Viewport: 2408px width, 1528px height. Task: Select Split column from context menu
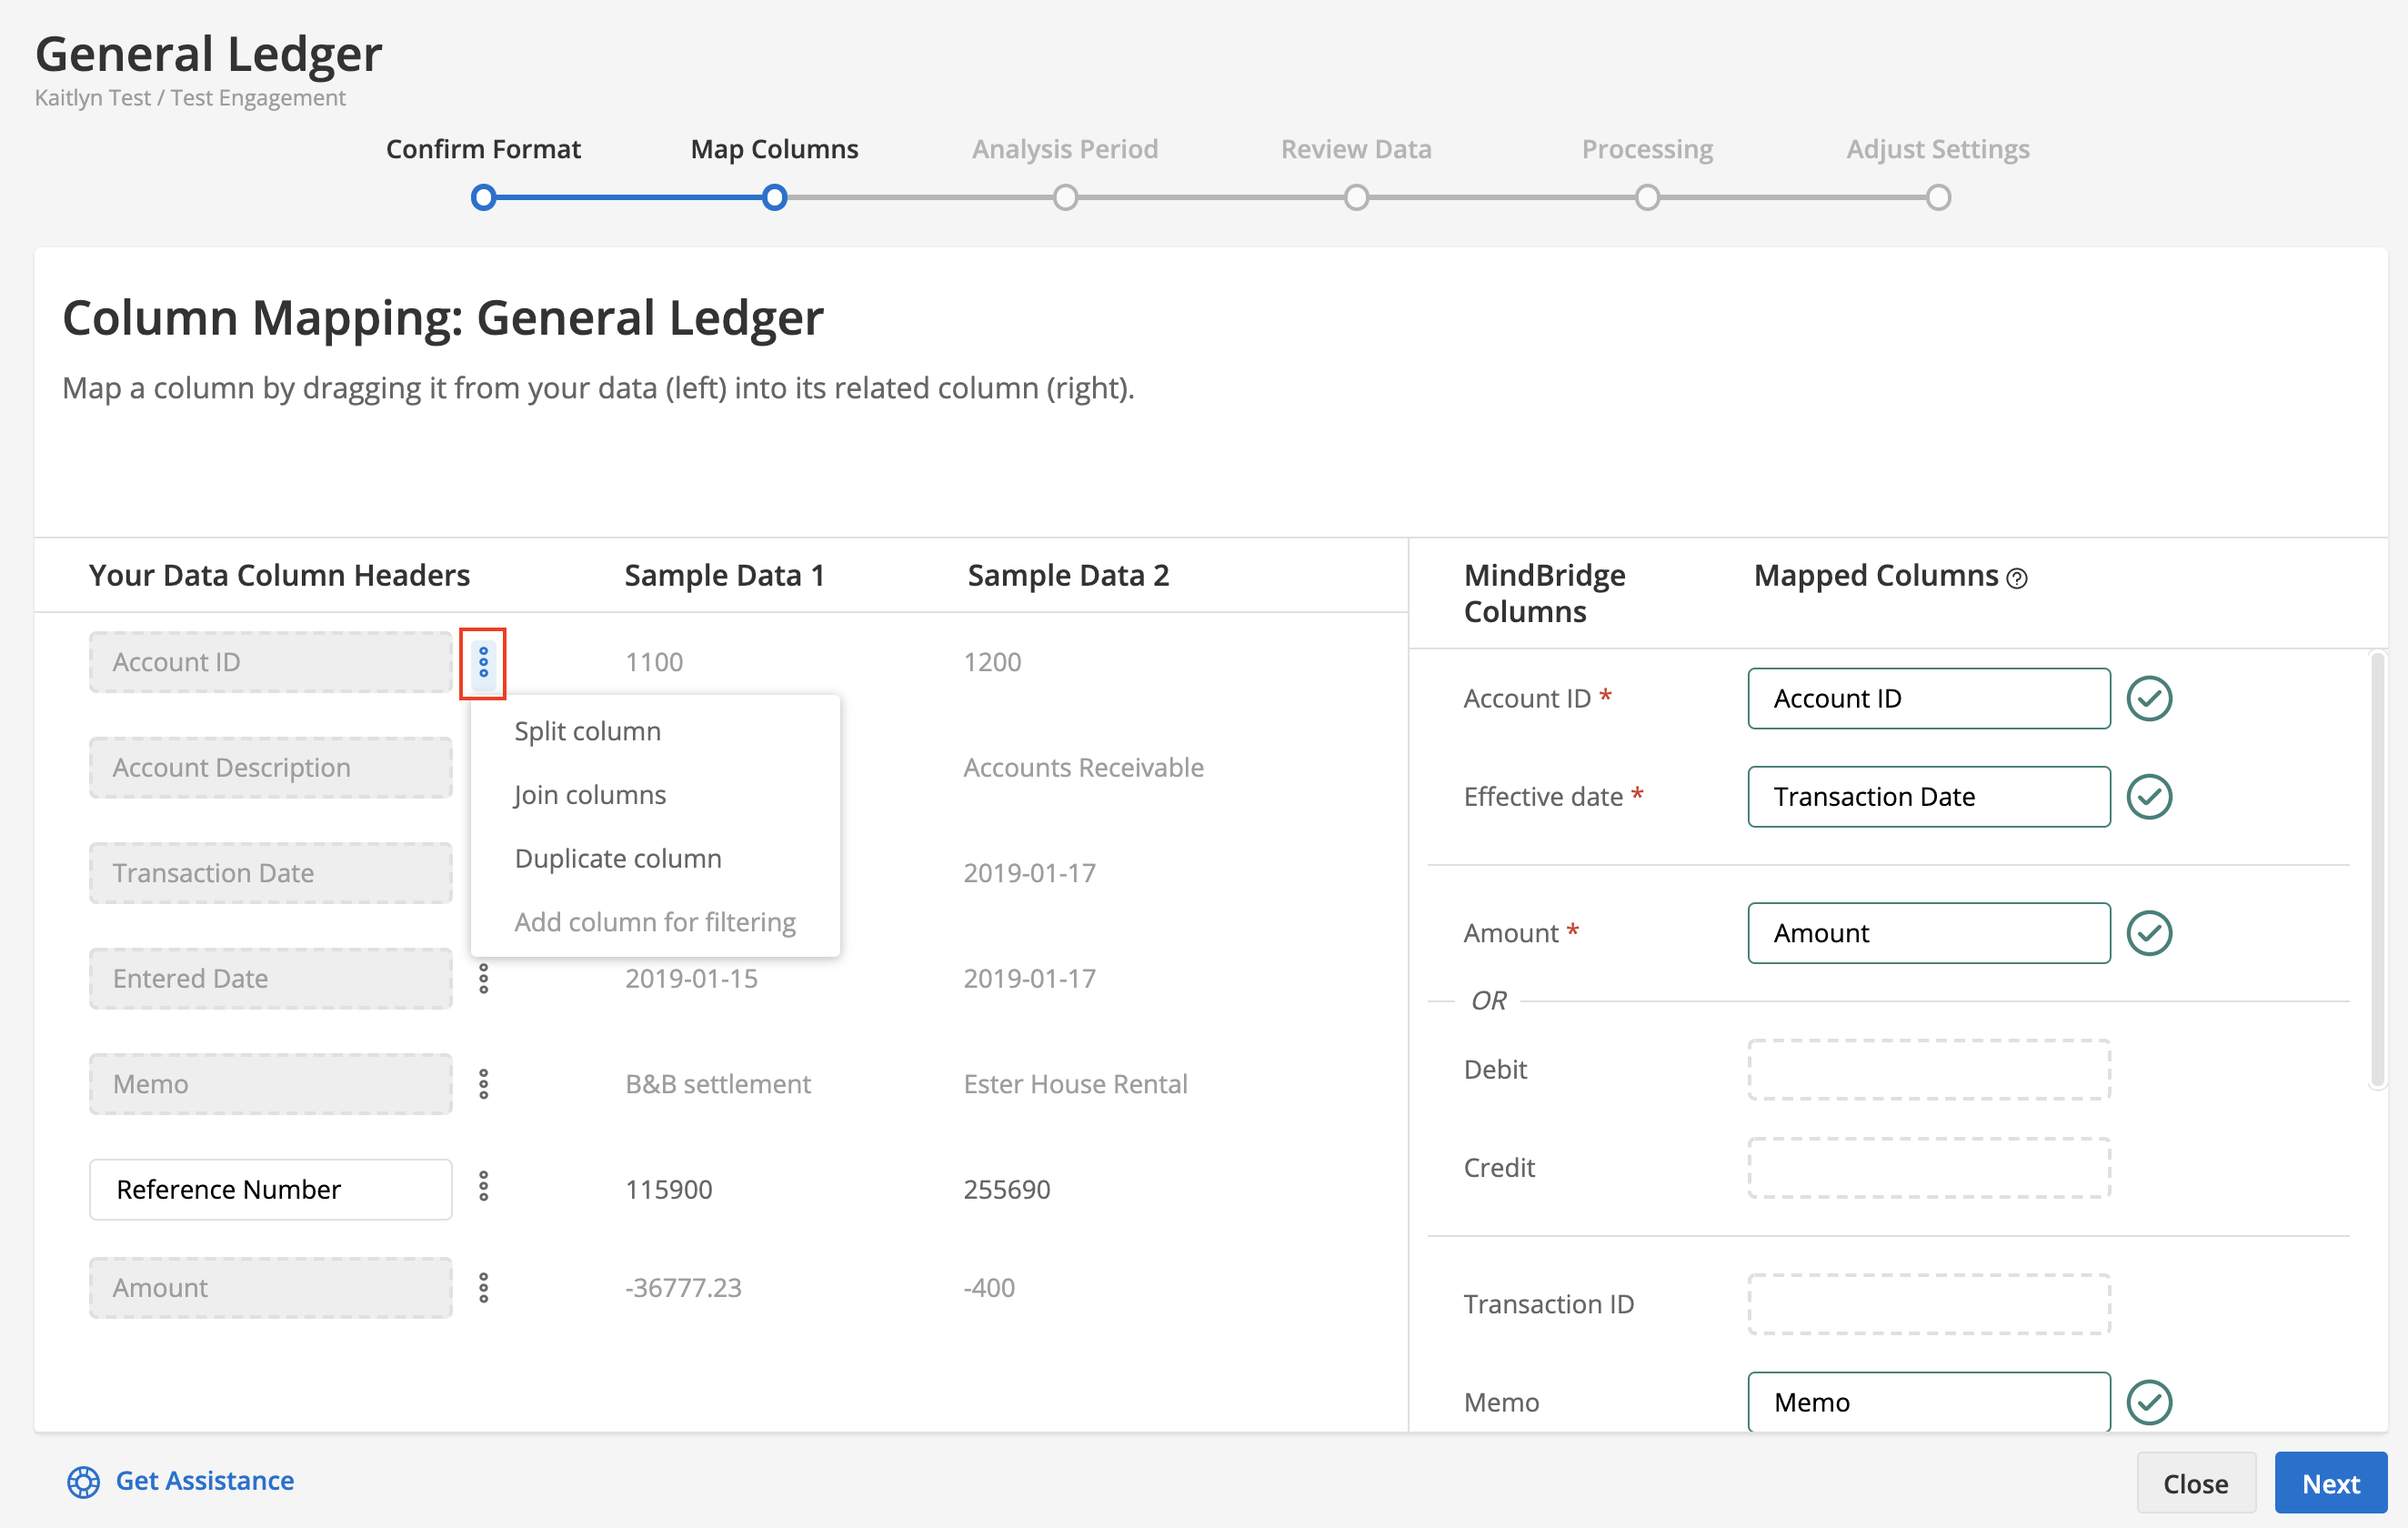(x=587, y=730)
